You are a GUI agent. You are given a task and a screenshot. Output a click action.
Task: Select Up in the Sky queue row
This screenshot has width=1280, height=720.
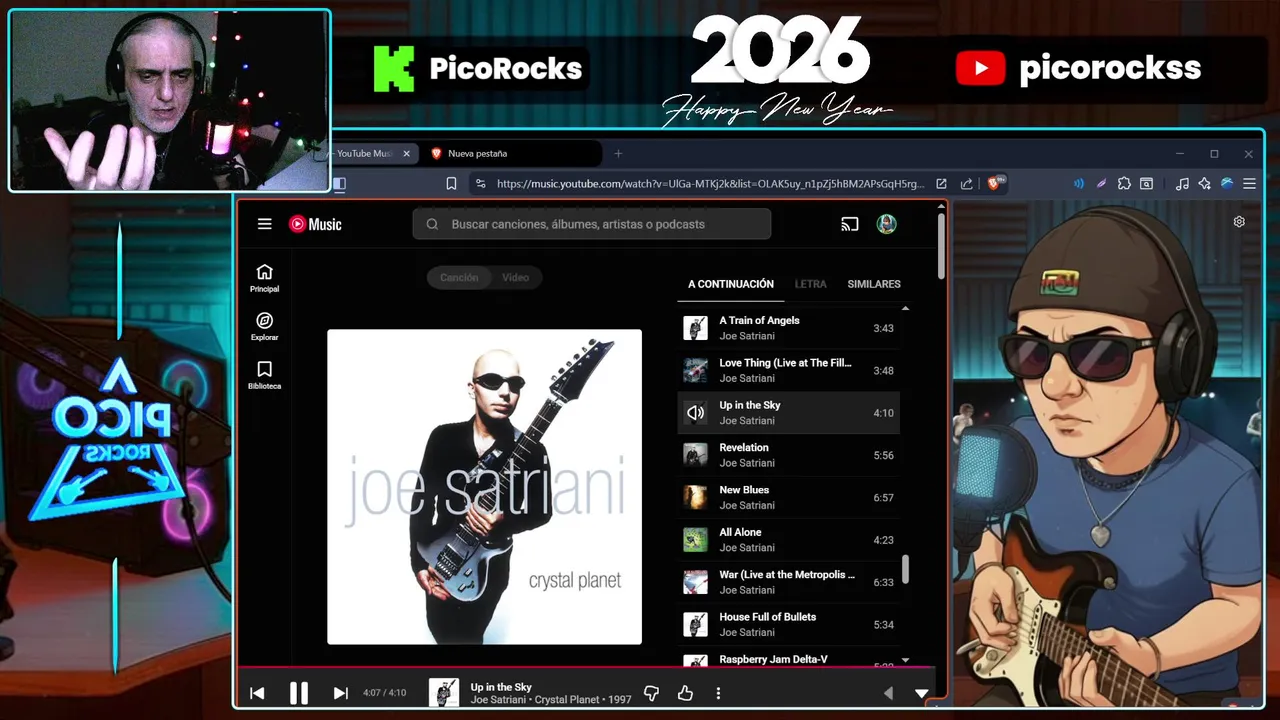click(789, 413)
